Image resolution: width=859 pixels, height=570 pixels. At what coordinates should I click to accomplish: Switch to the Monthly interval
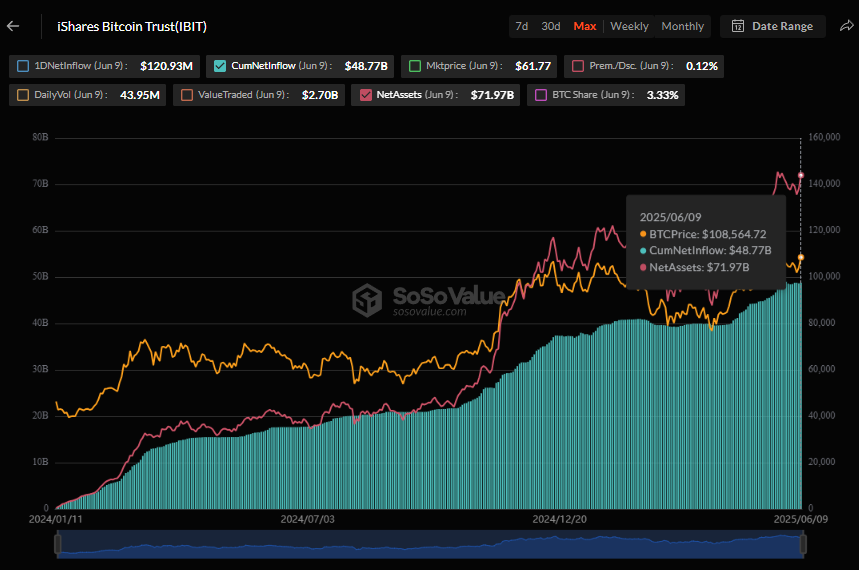pyautogui.click(x=682, y=26)
